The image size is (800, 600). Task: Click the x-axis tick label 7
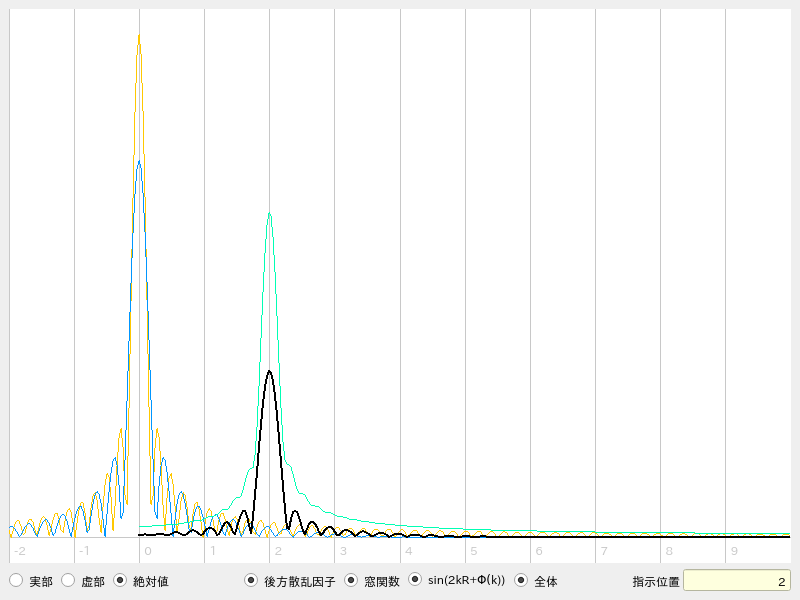pos(603,551)
